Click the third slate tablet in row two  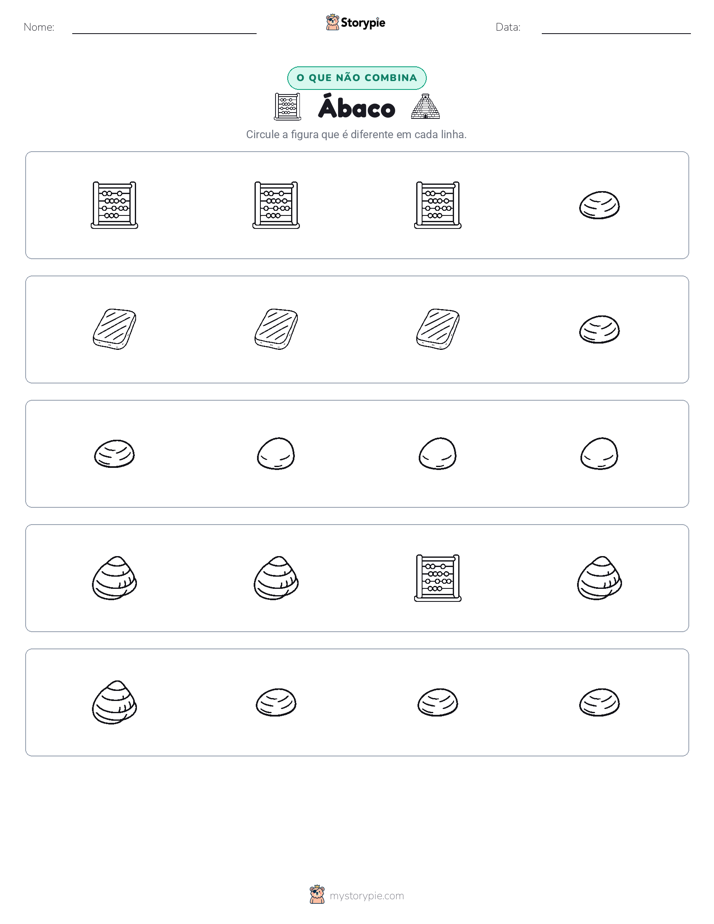438,329
